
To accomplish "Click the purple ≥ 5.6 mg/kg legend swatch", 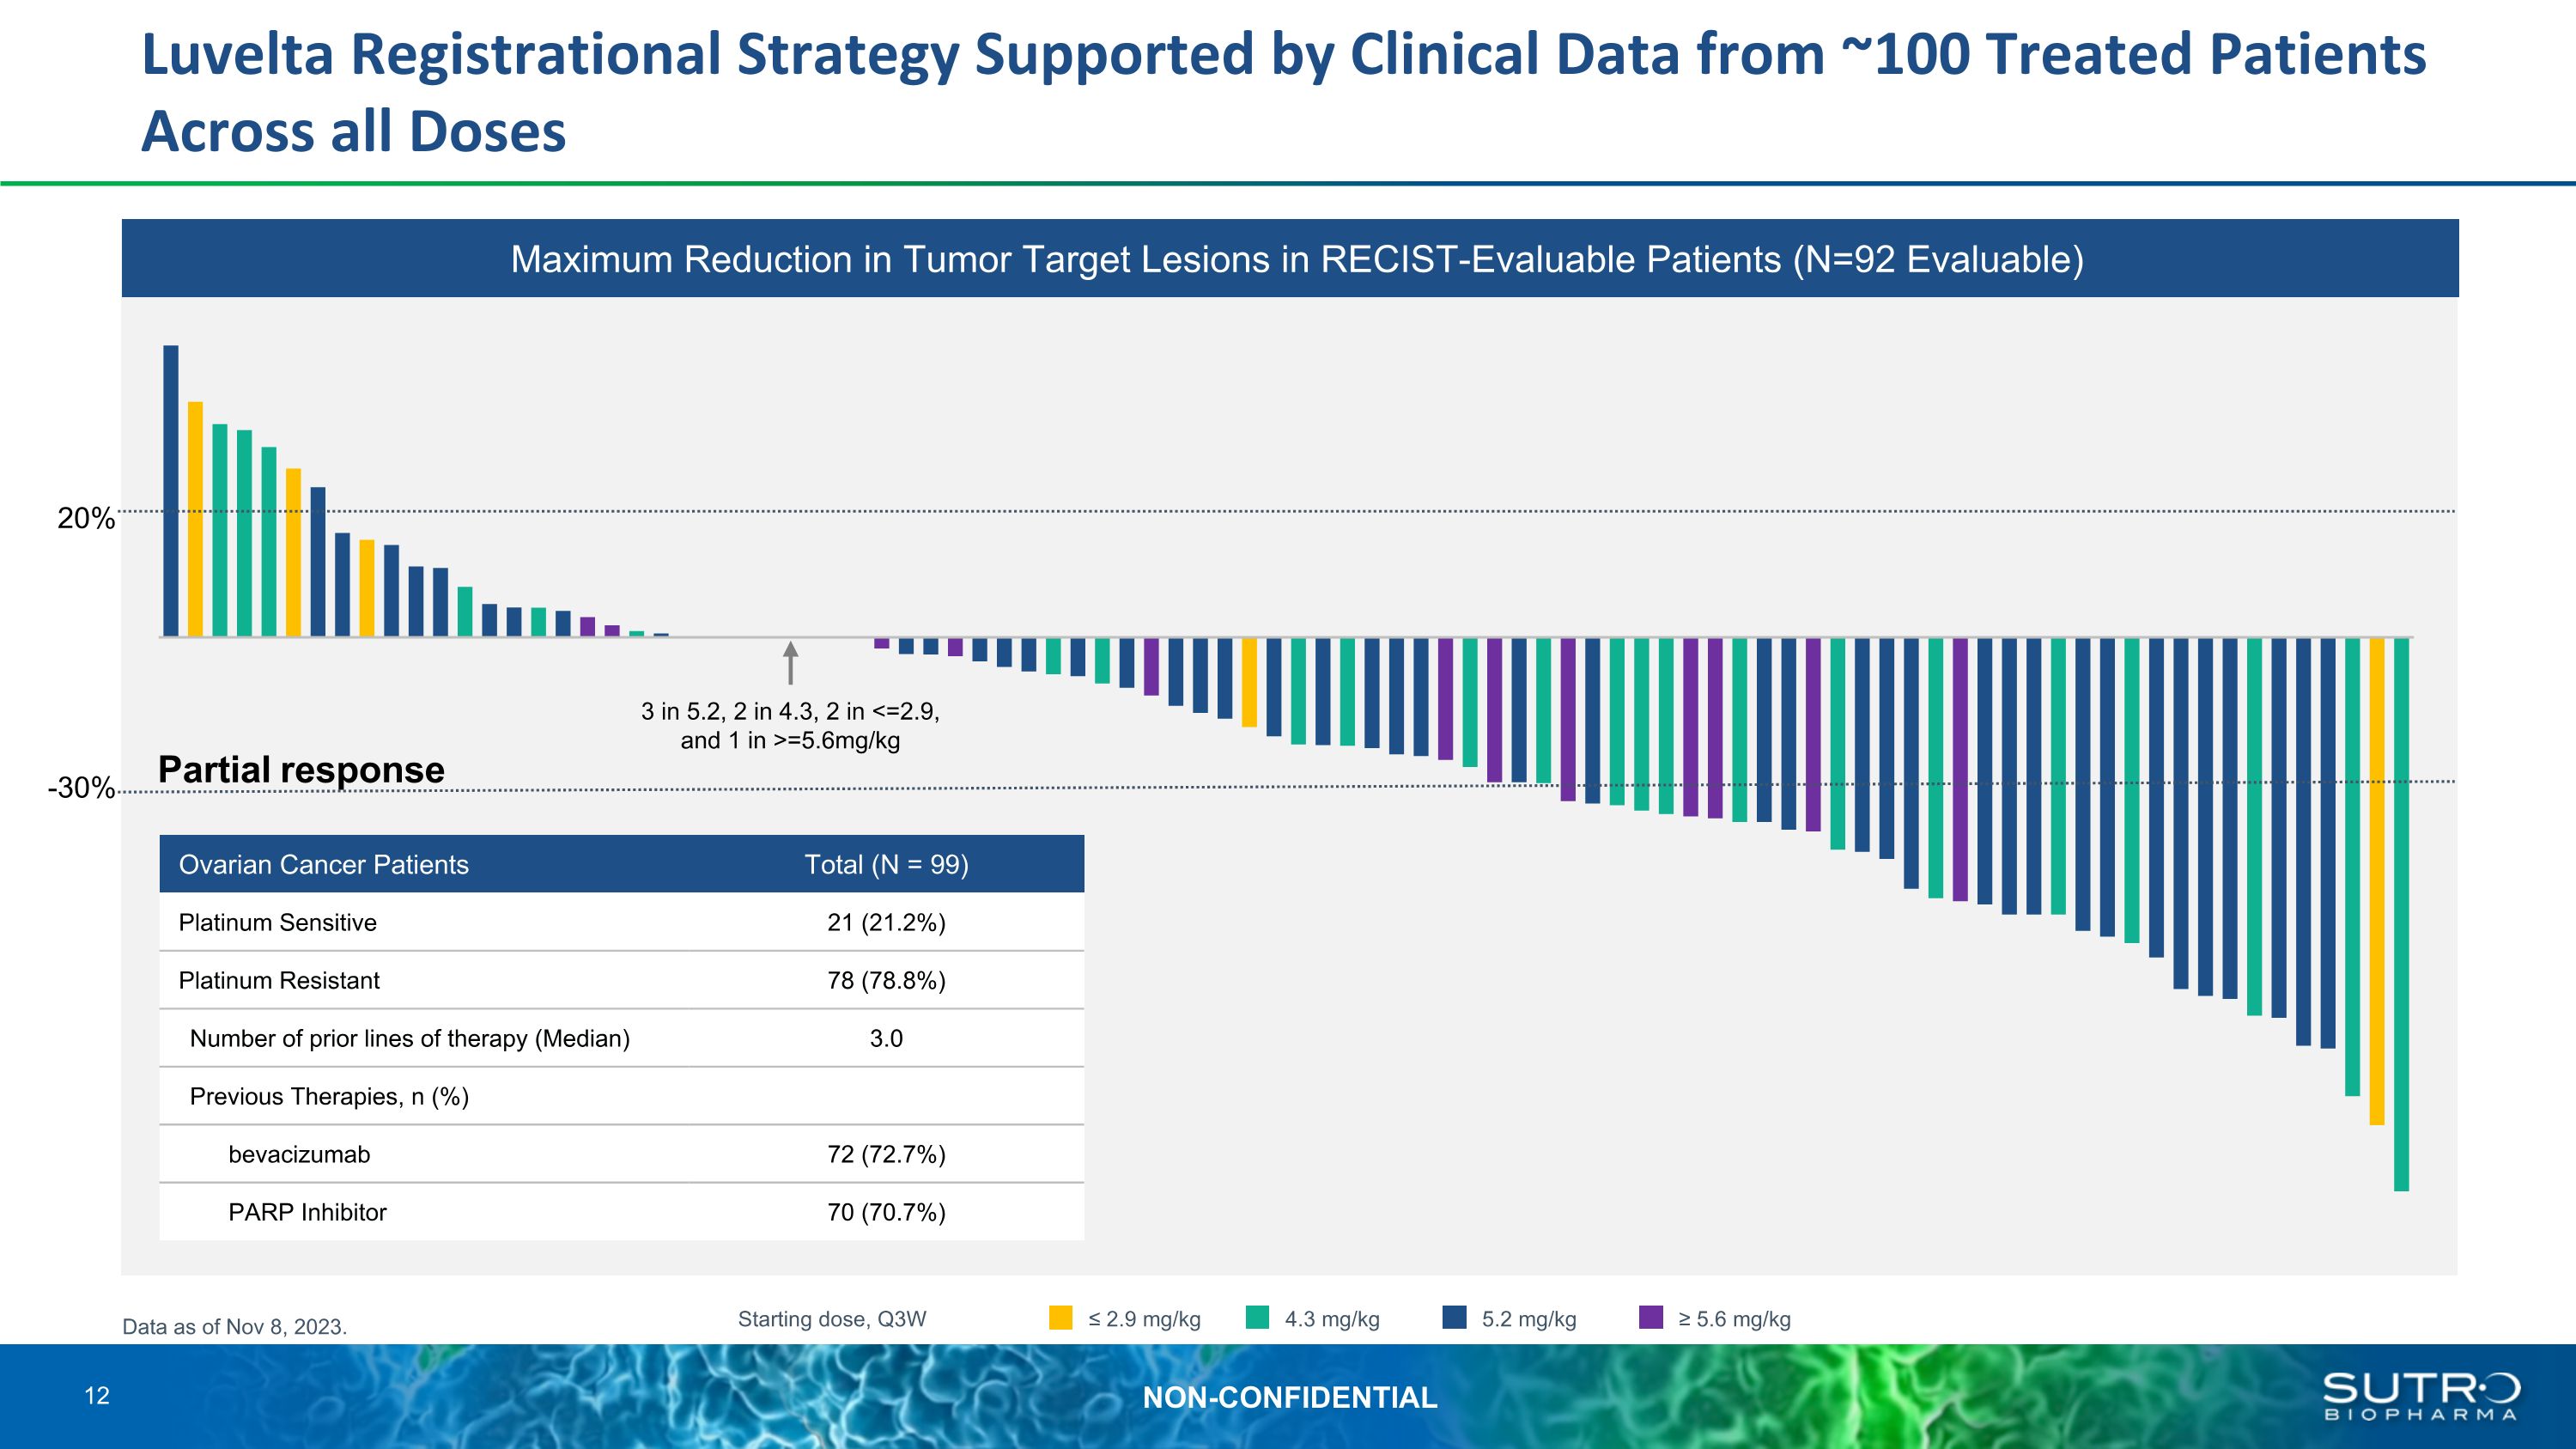I will (x=1651, y=1317).
